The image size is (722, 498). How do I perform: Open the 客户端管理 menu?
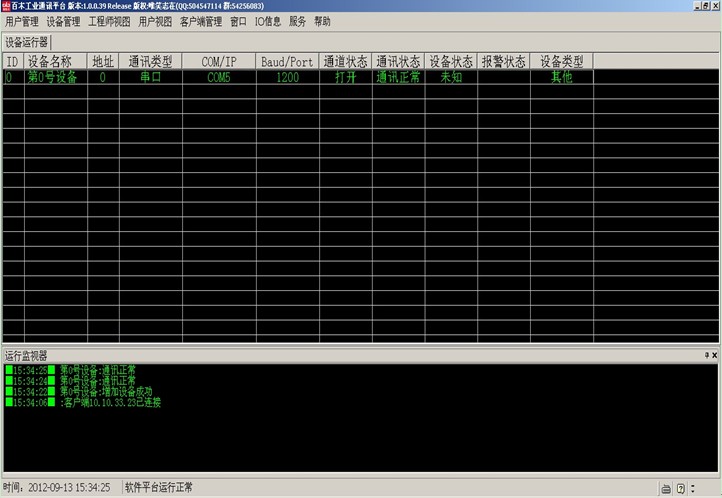[201, 22]
